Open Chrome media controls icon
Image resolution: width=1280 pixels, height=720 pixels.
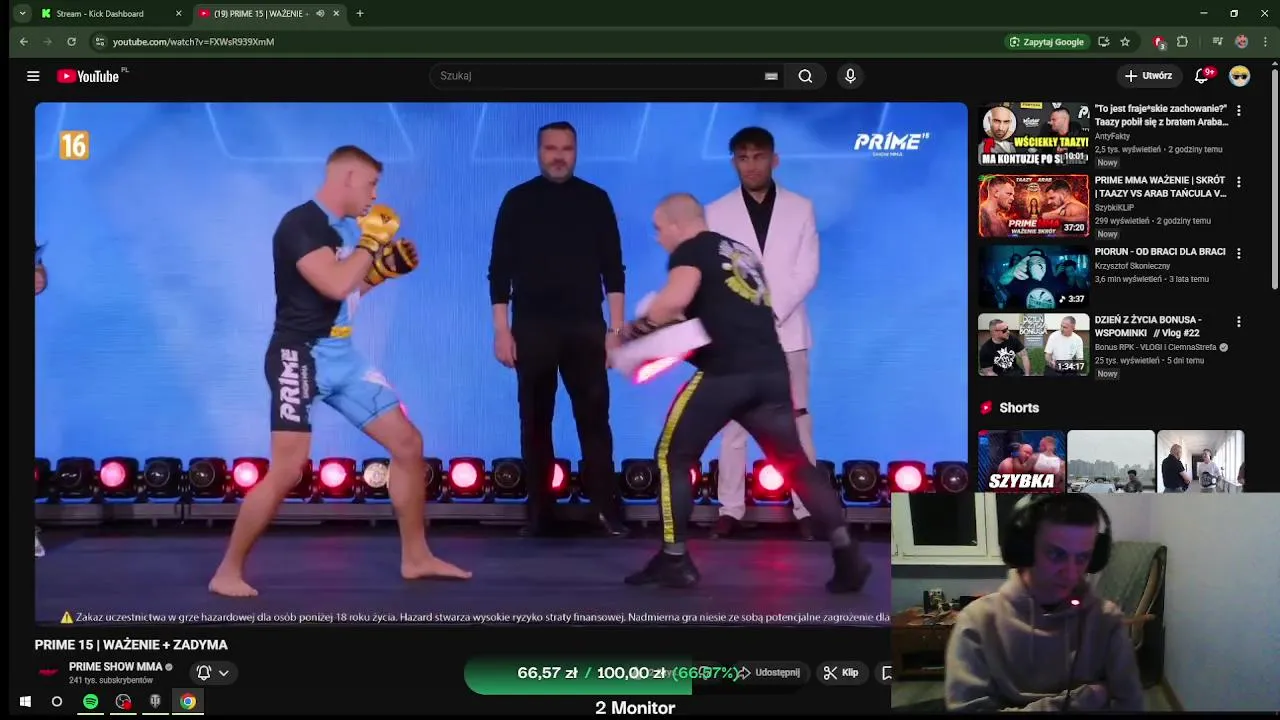click(1217, 42)
